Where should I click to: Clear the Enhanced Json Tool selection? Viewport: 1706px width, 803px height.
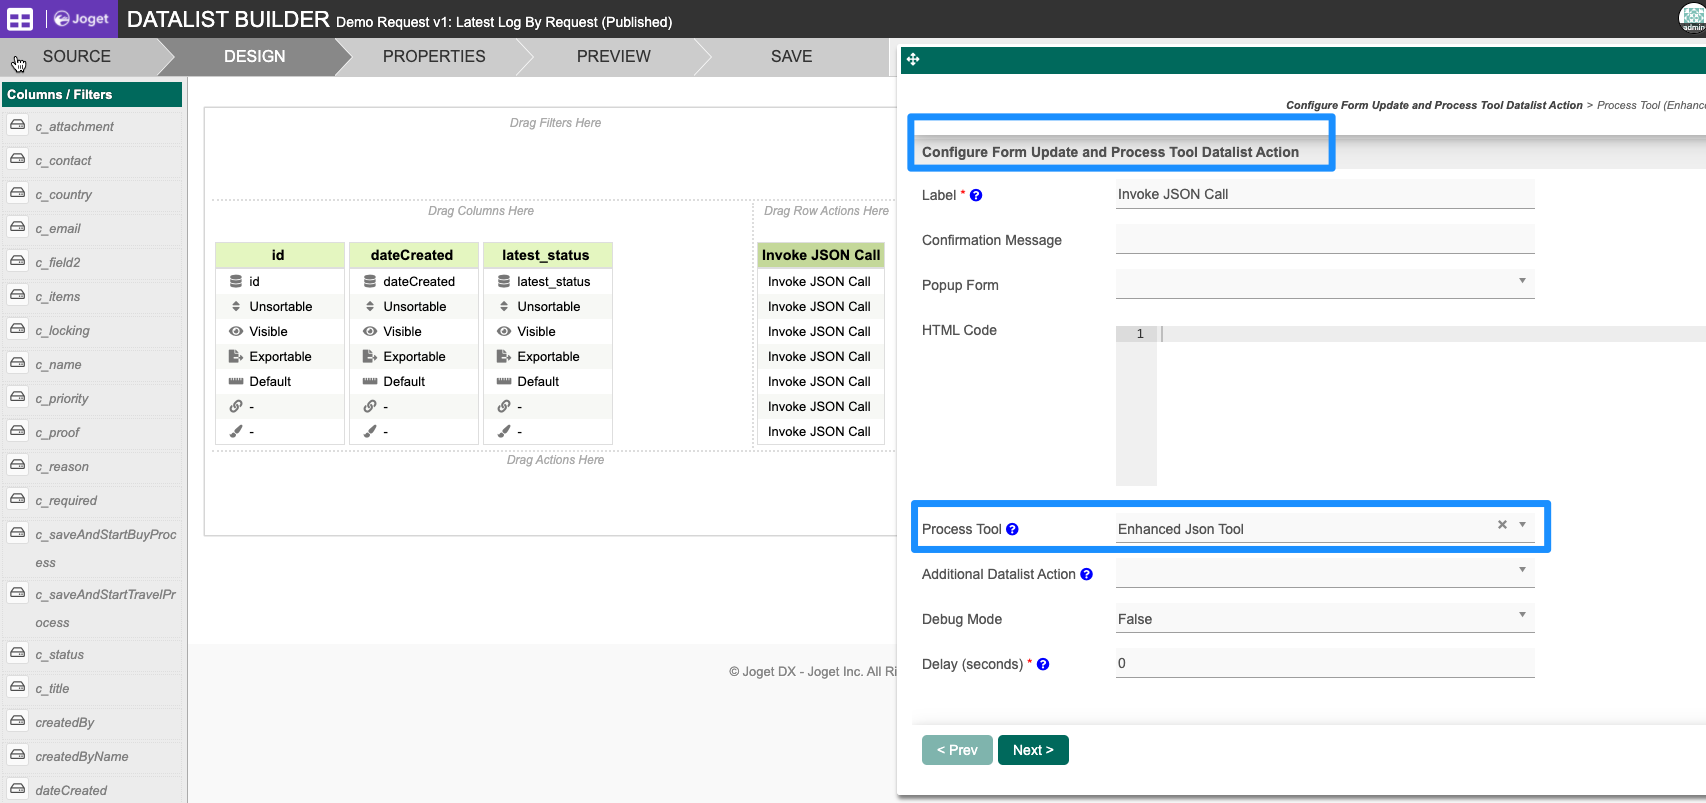point(1501,525)
